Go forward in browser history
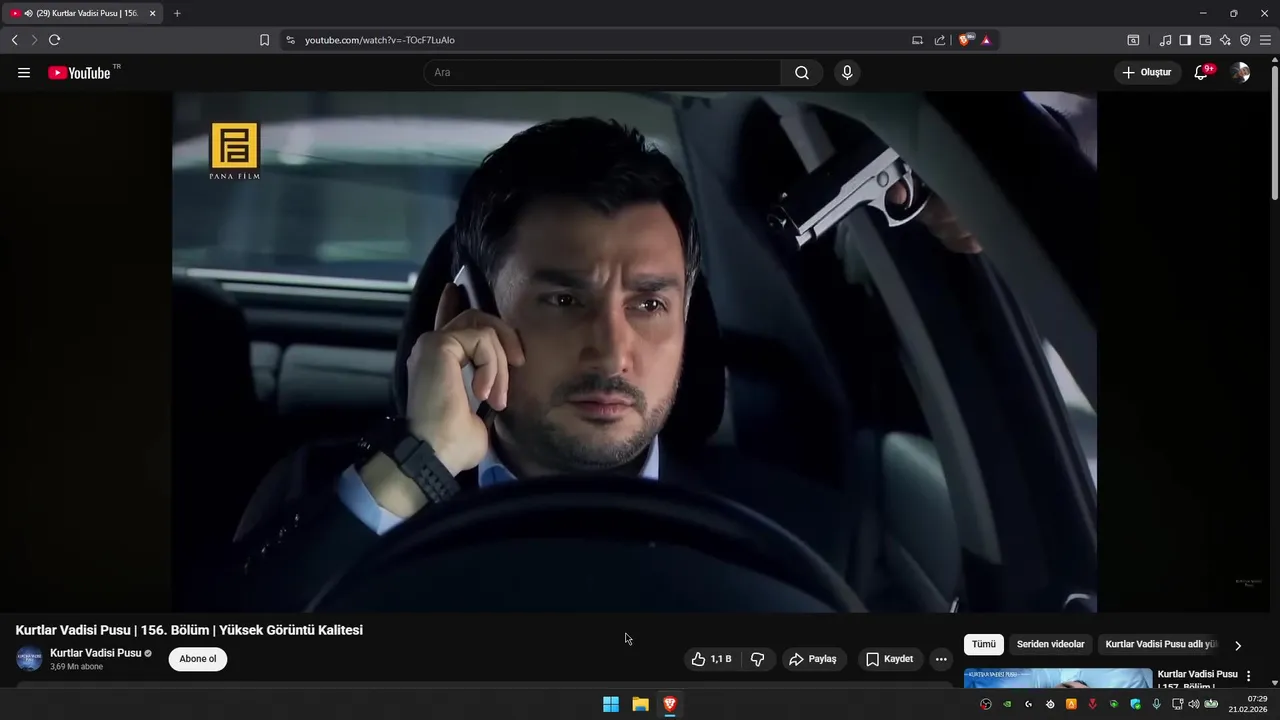This screenshot has width=1280, height=720. click(34, 40)
